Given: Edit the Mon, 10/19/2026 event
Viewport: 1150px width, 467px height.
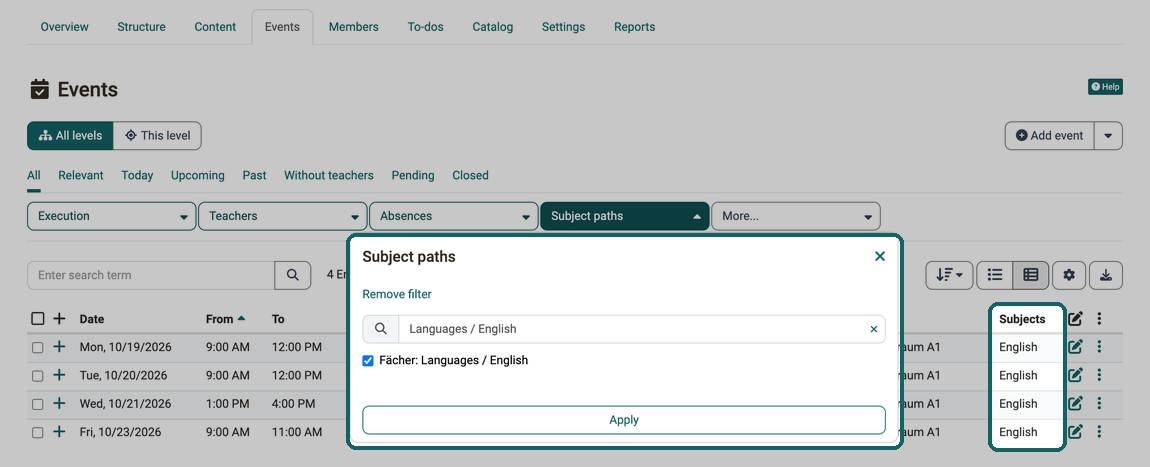Looking at the screenshot, I should click(1075, 347).
